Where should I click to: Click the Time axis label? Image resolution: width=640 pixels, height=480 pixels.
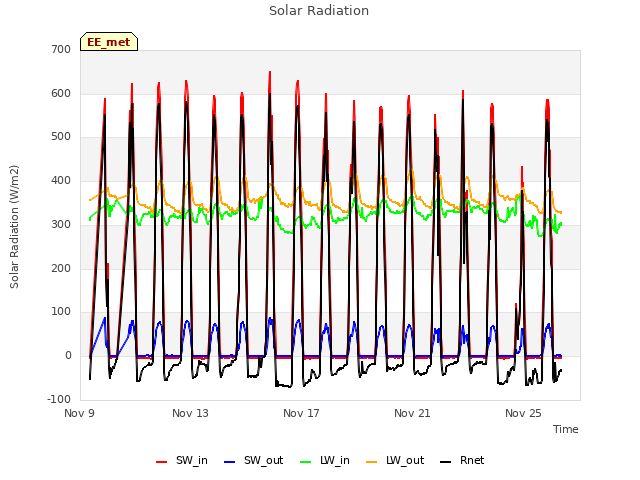click(x=566, y=429)
